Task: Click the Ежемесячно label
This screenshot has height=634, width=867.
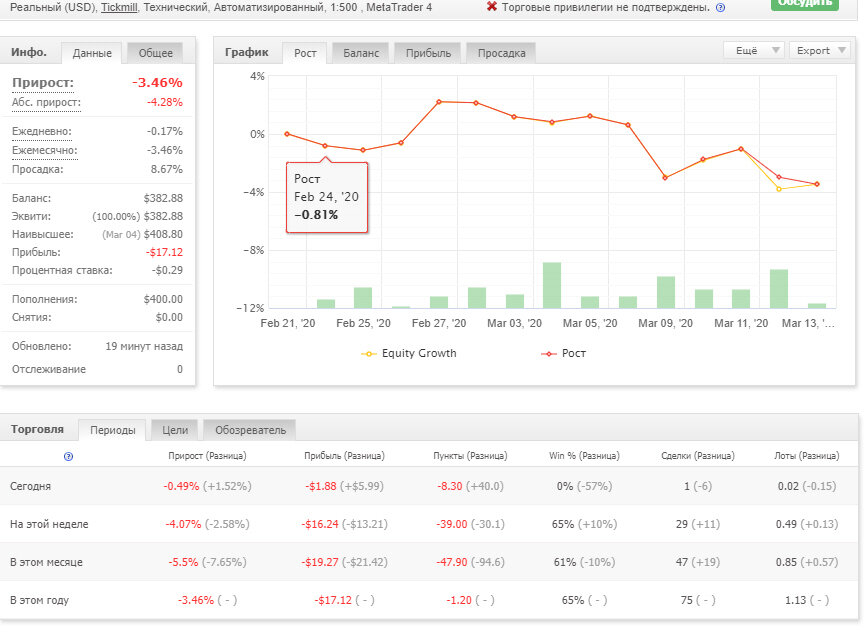Action: (45, 150)
